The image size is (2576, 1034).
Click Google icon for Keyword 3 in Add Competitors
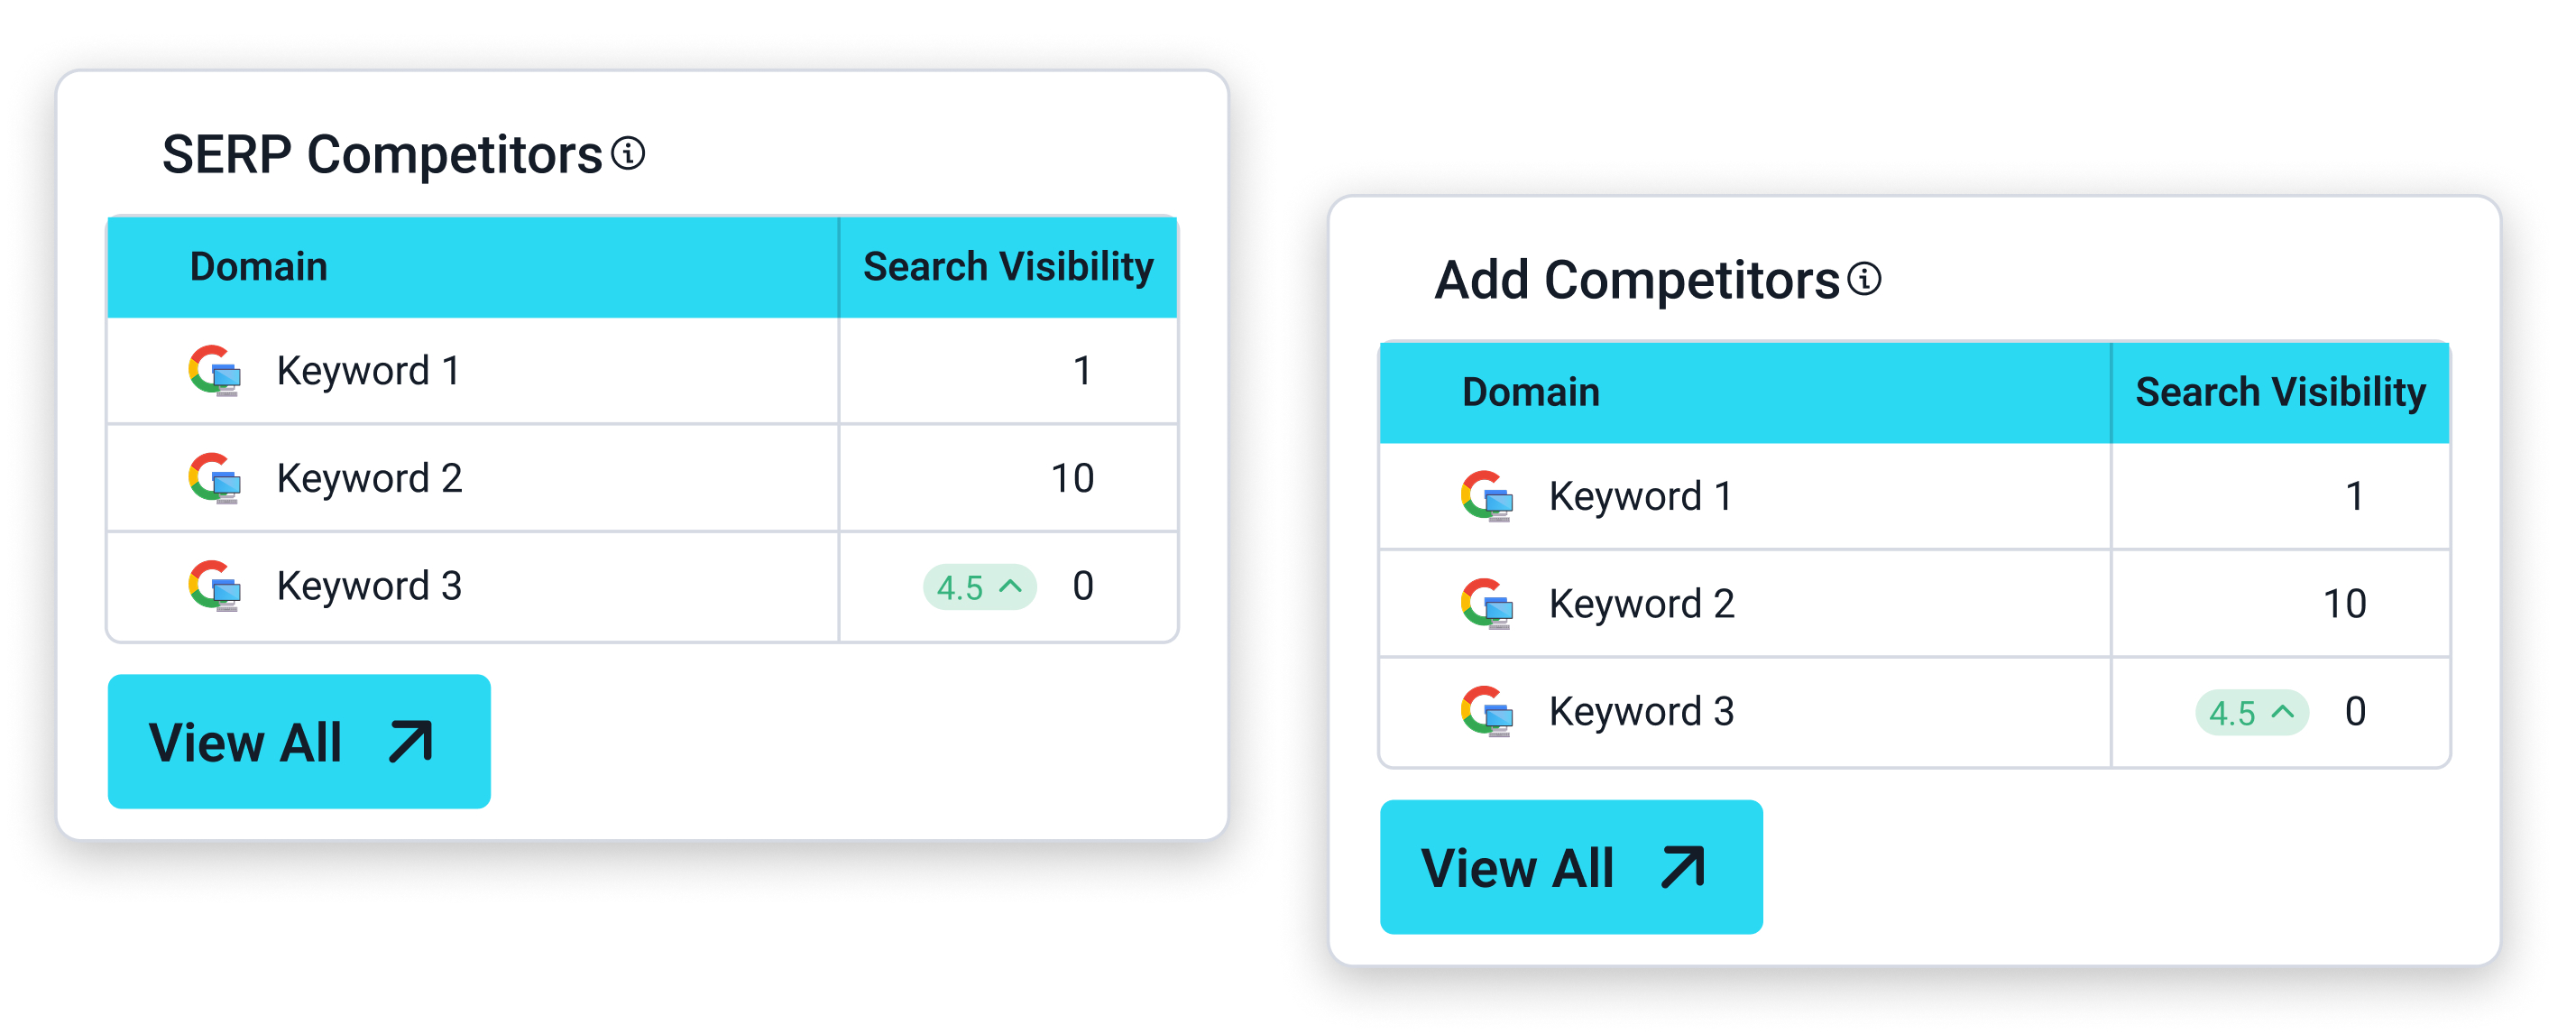coord(1486,711)
